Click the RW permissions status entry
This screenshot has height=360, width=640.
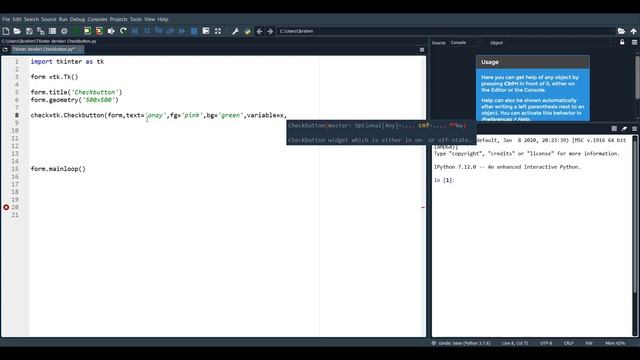coord(589,343)
